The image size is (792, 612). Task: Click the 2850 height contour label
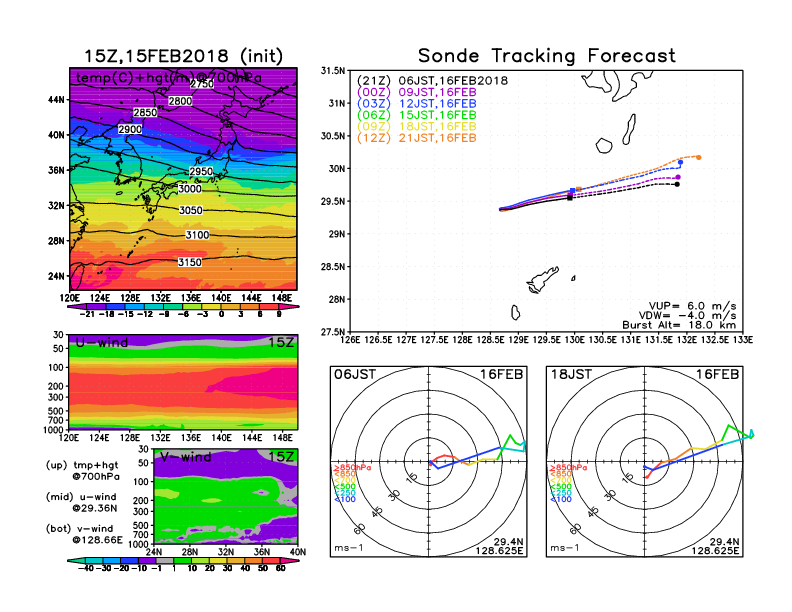[145, 113]
